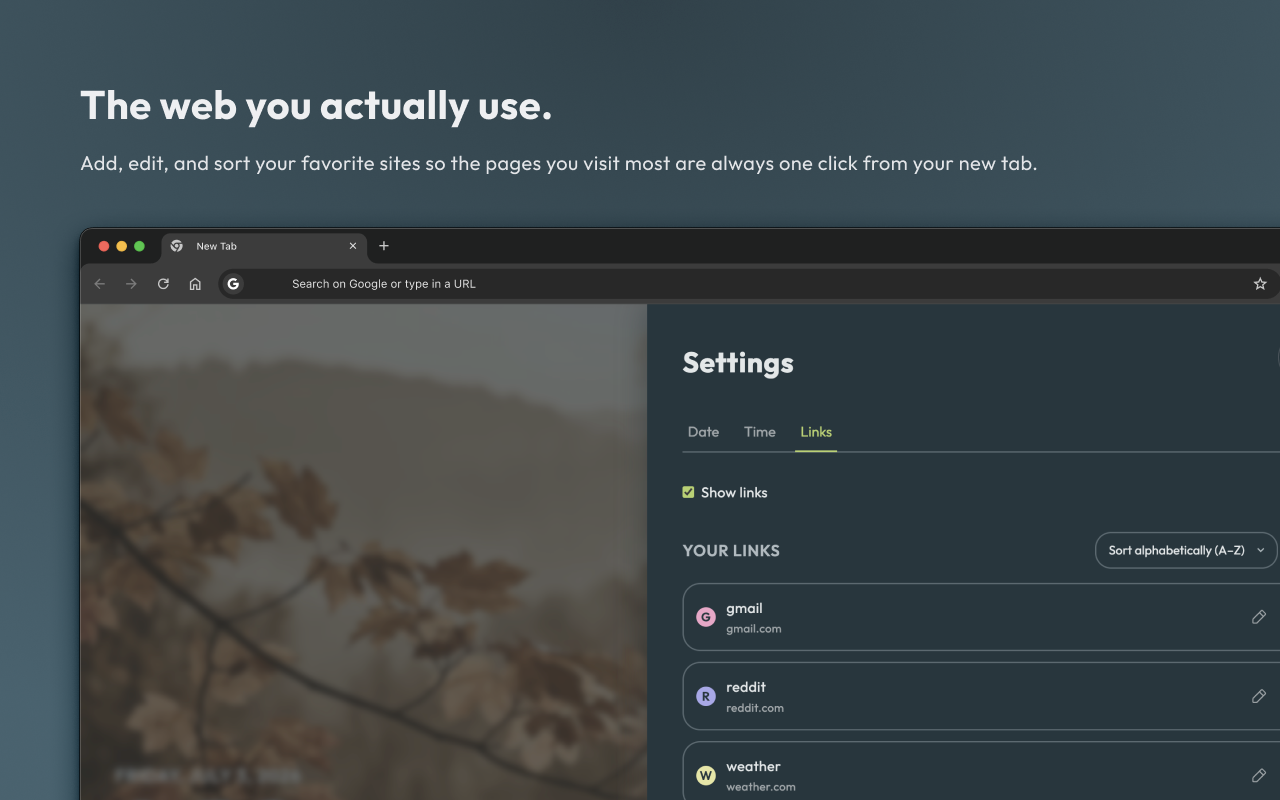Click the pink G avatar for gmail

tap(706, 617)
